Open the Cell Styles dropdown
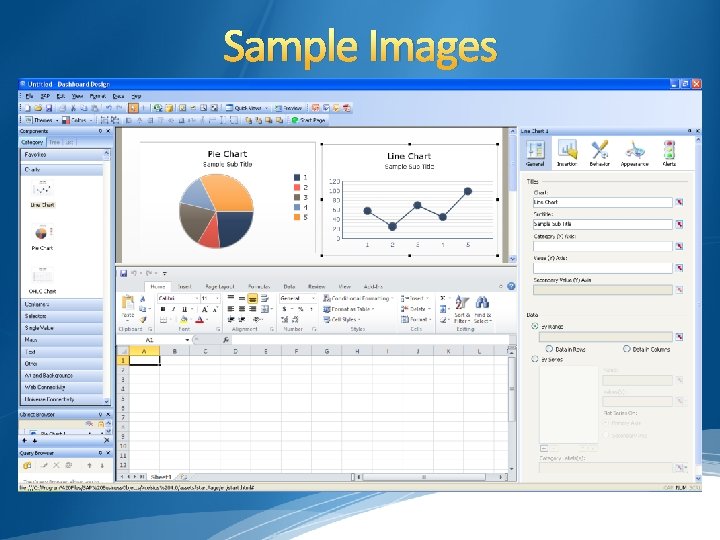720x540 pixels. click(342, 320)
